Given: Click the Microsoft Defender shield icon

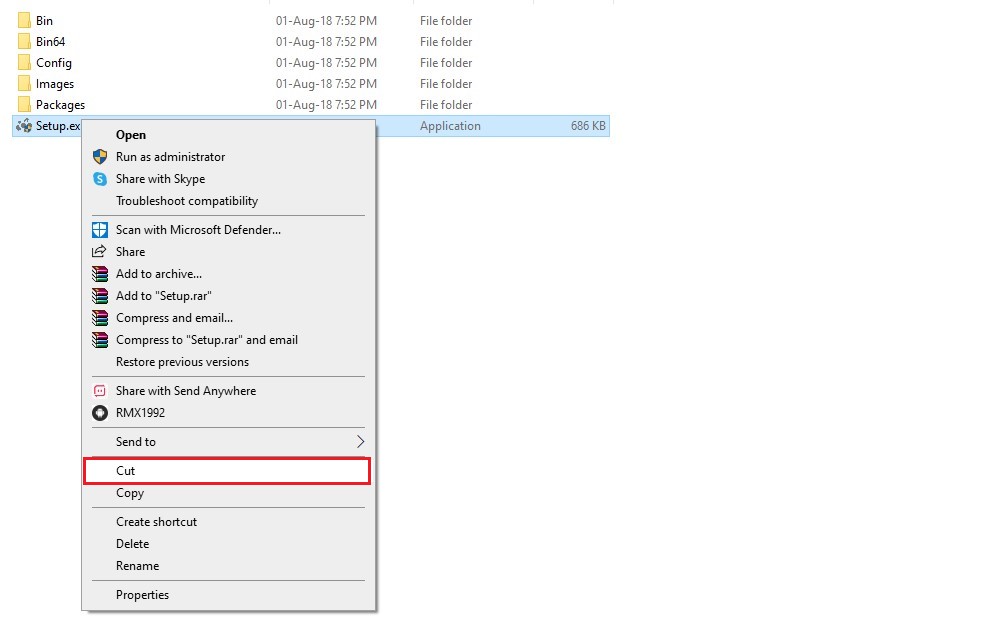Looking at the screenshot, I should [100, 229].
